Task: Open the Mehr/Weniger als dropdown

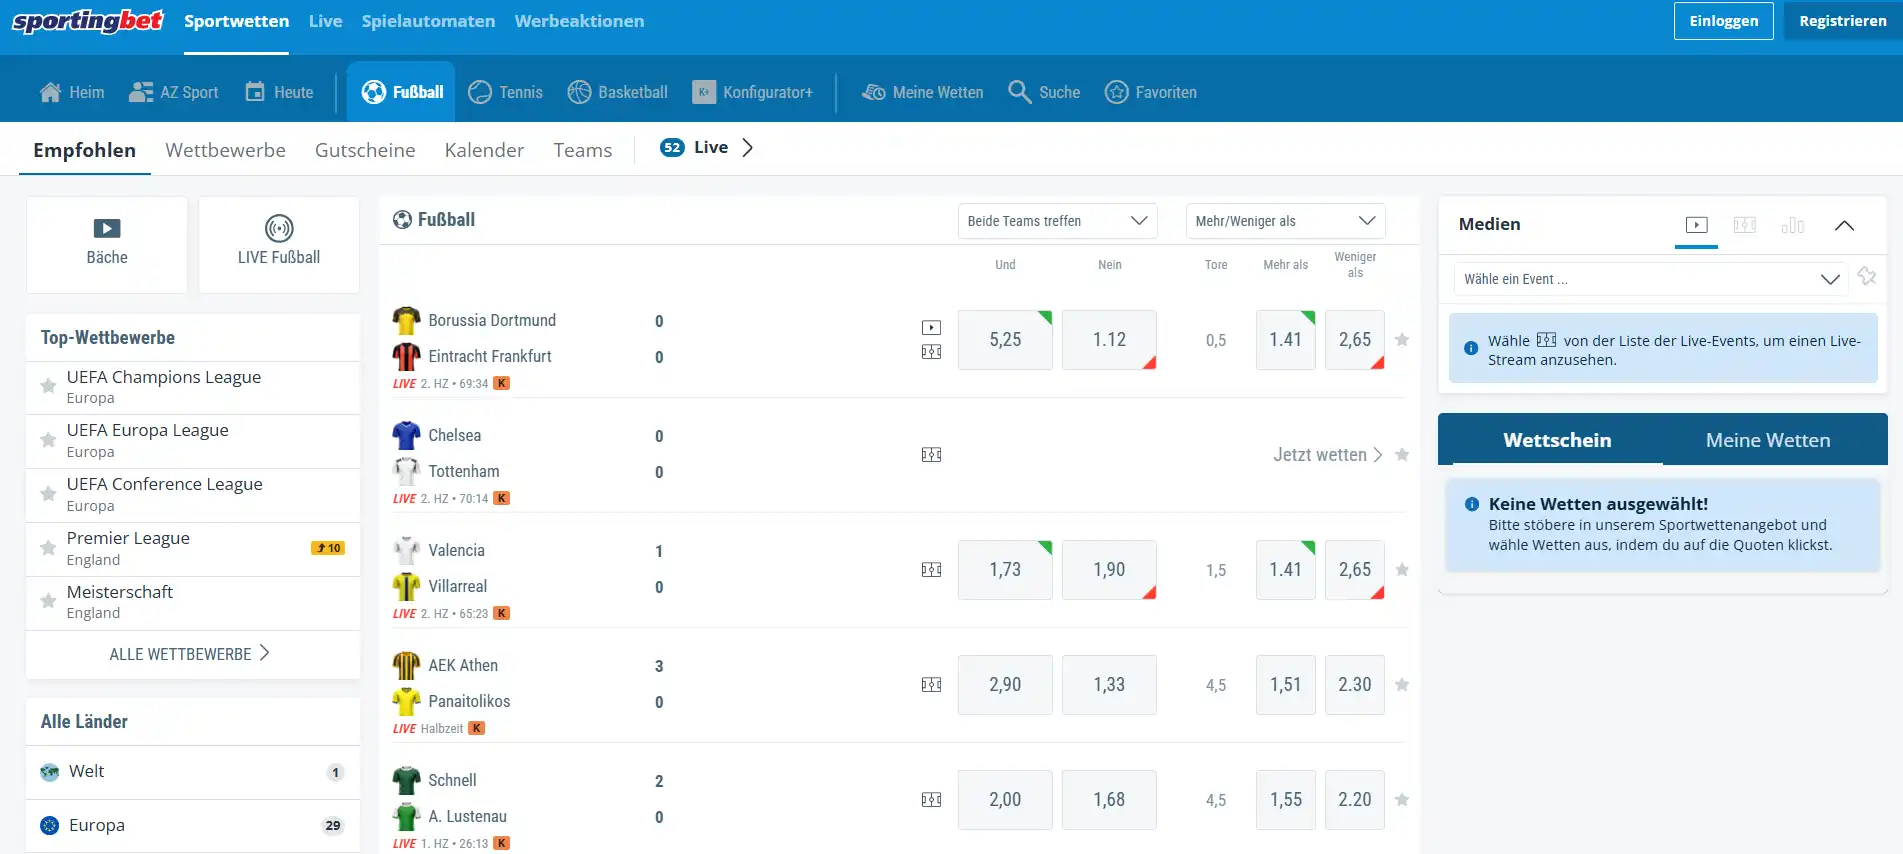Action: [1285, 221]
